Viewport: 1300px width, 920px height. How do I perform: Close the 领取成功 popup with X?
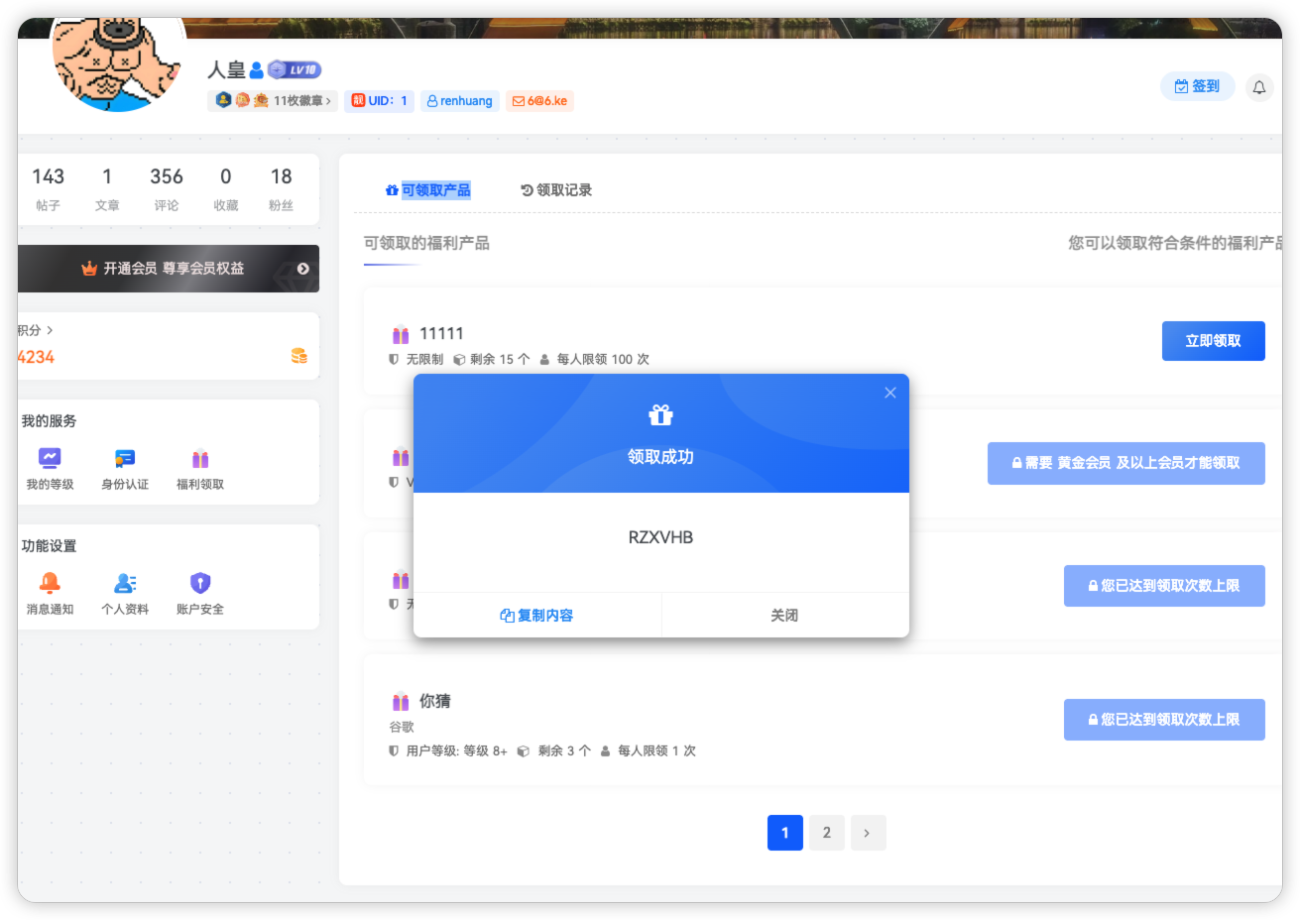click(x=890, y=393)
